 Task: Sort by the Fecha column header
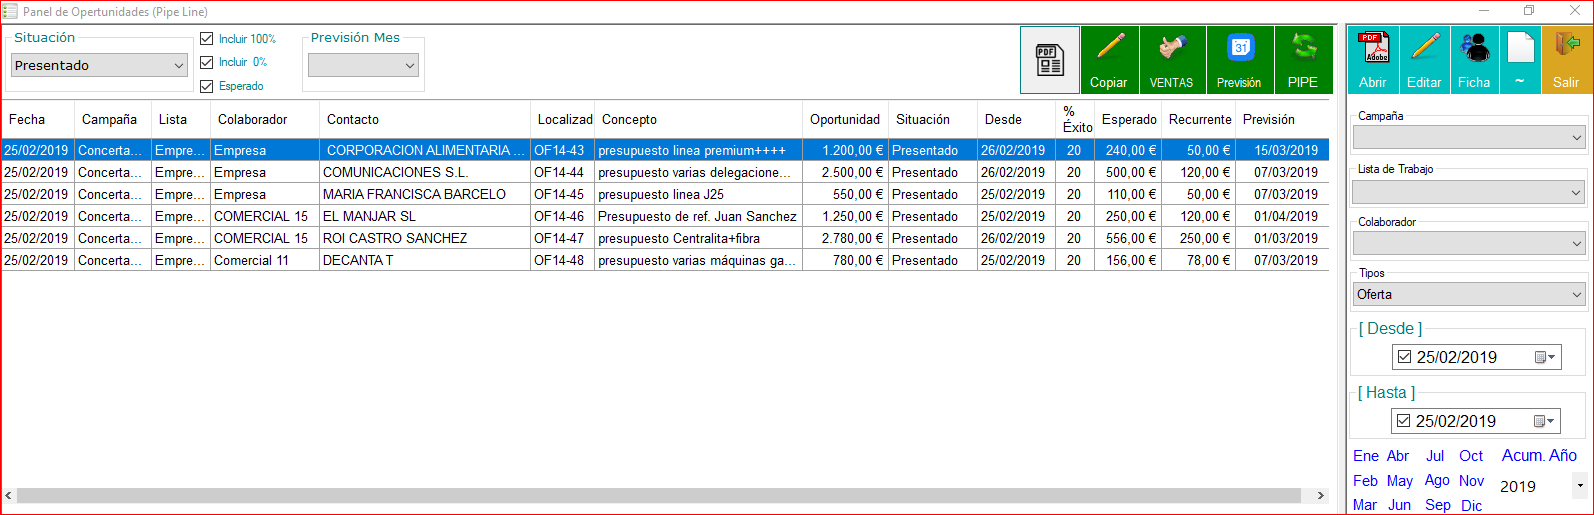pyautogui.click(x=38, y=119)
